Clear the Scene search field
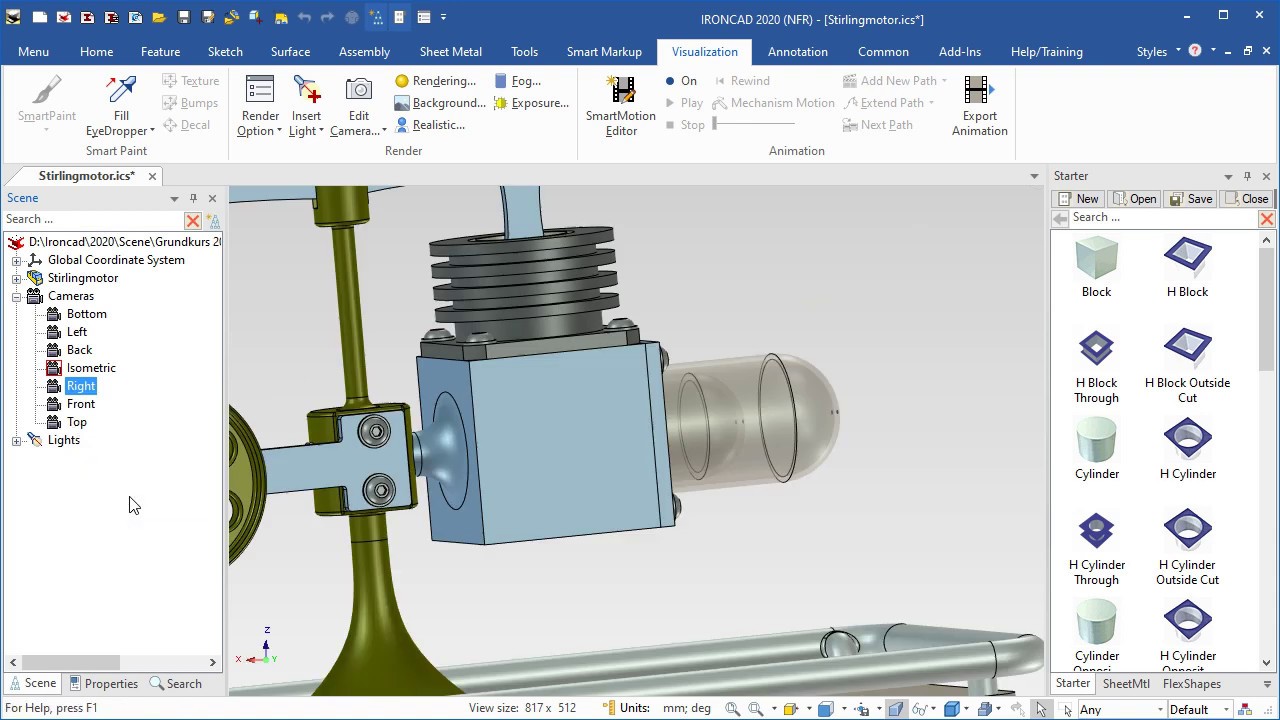This screenshot has height=720, width=1280. (x=193, y=220)
